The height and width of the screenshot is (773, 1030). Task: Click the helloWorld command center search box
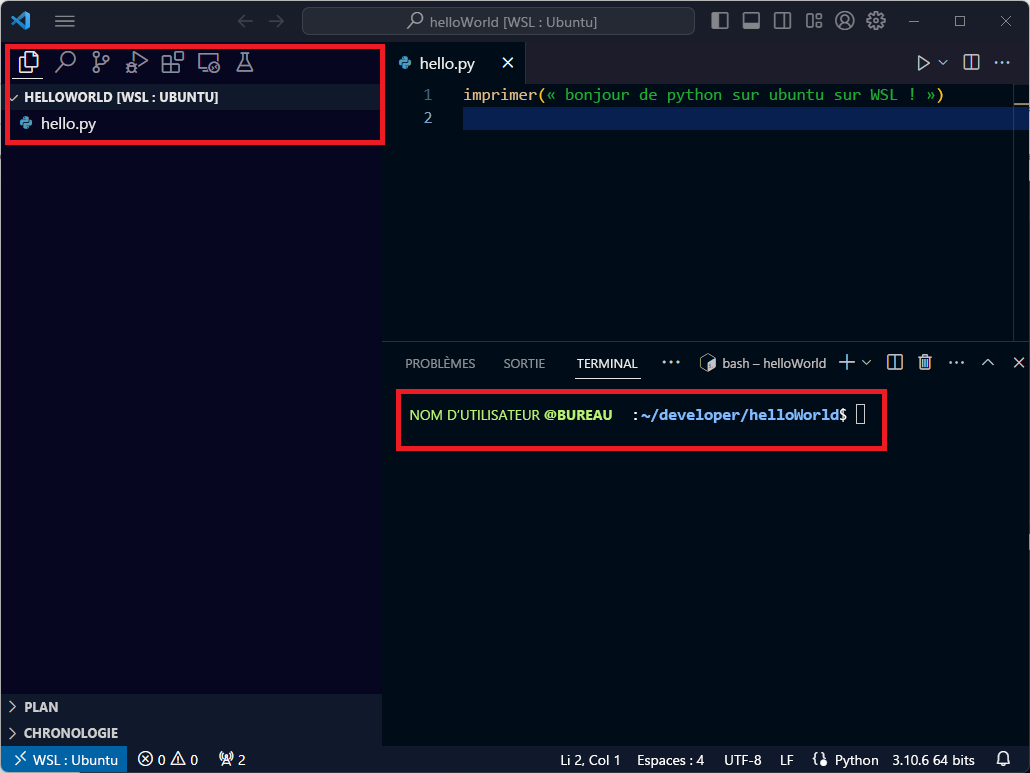tap(498, 21)
